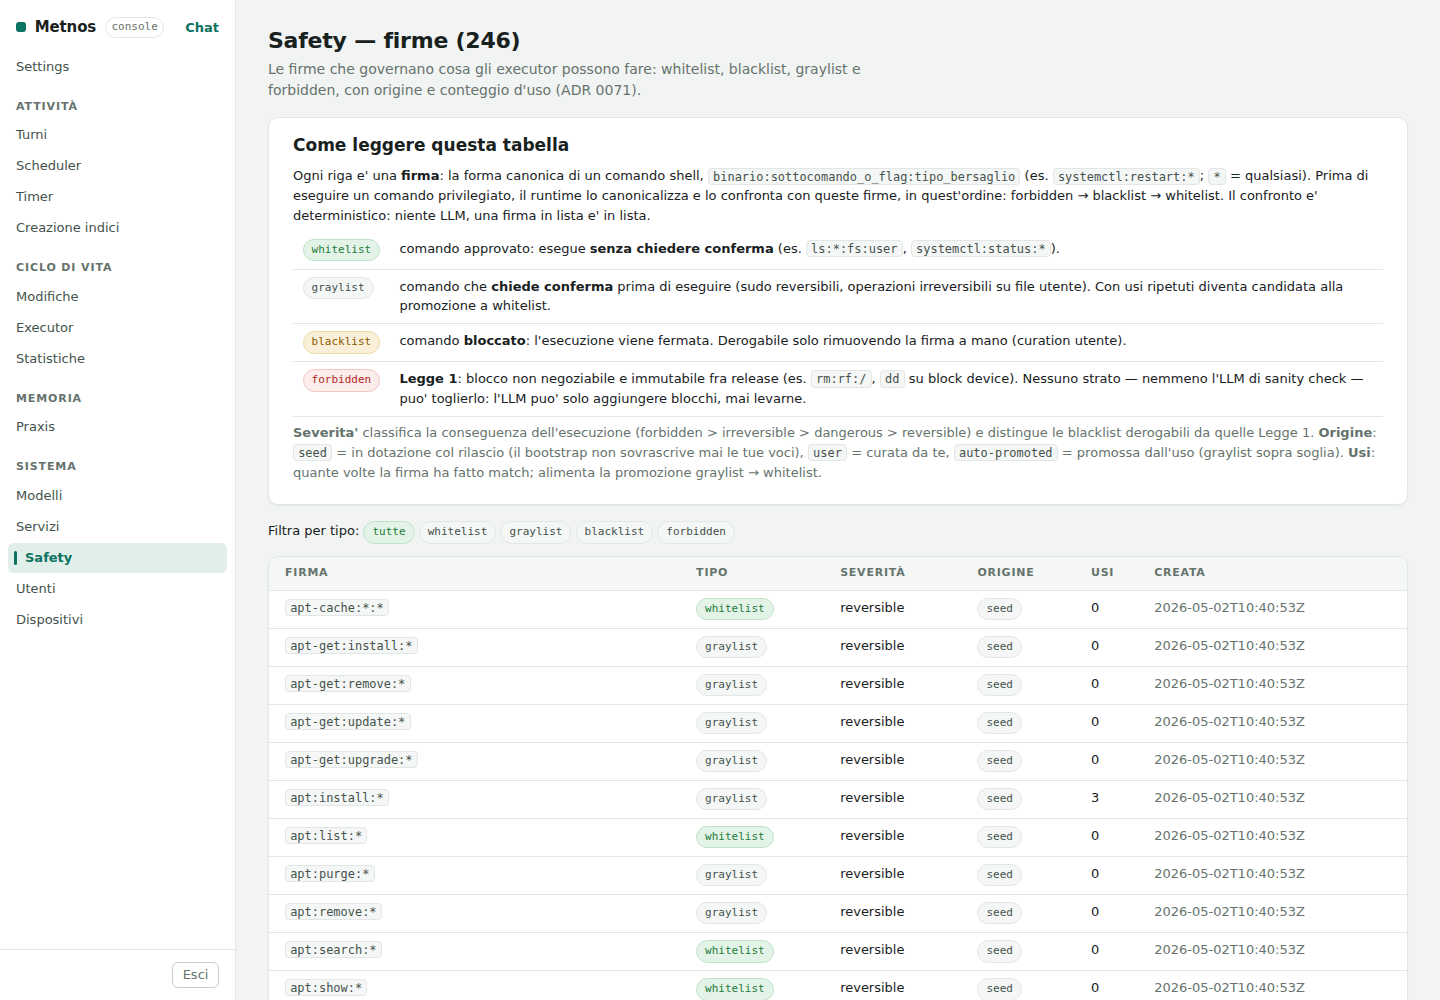Click the TIPO column header

click(x=712, y=573)
